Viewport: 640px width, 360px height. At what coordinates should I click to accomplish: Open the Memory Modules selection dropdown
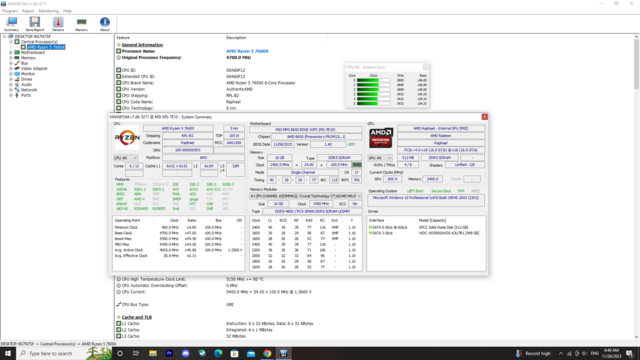305,196
